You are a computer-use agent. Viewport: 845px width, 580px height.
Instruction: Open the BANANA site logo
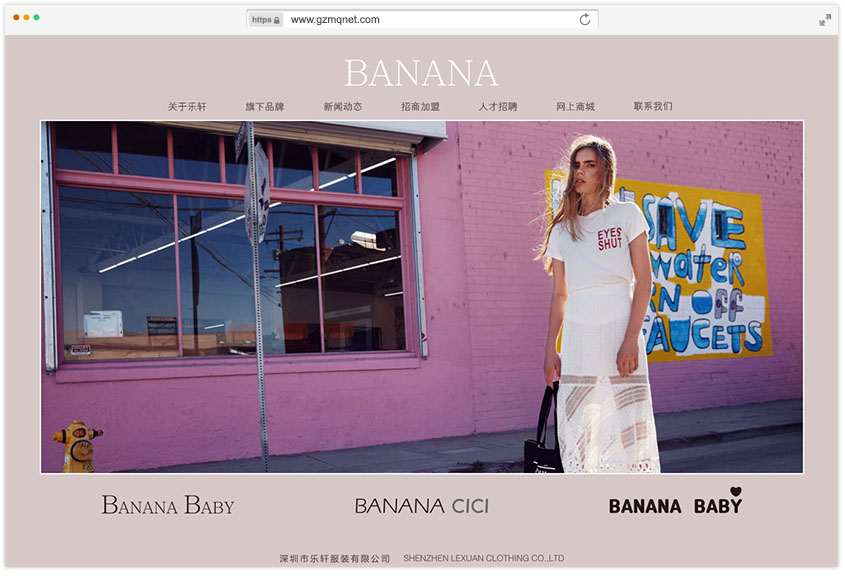click(421, 73)
